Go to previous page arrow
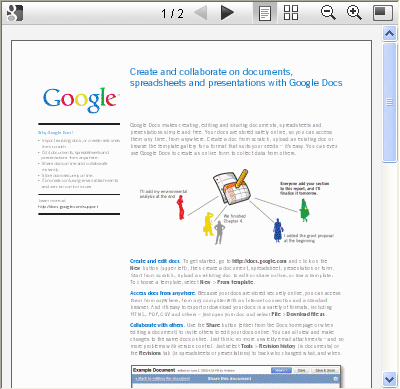Viewport: 400px width, 389px height. coord(201,13)
